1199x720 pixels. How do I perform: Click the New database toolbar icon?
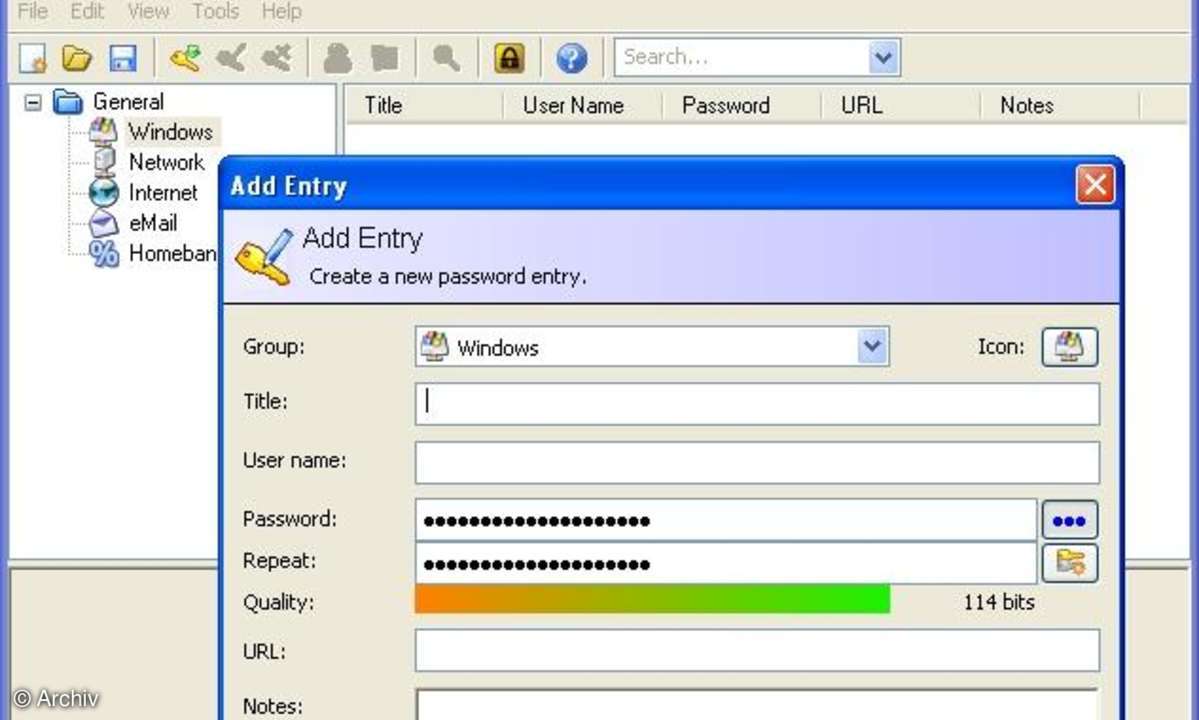click(x=33, y=58)
